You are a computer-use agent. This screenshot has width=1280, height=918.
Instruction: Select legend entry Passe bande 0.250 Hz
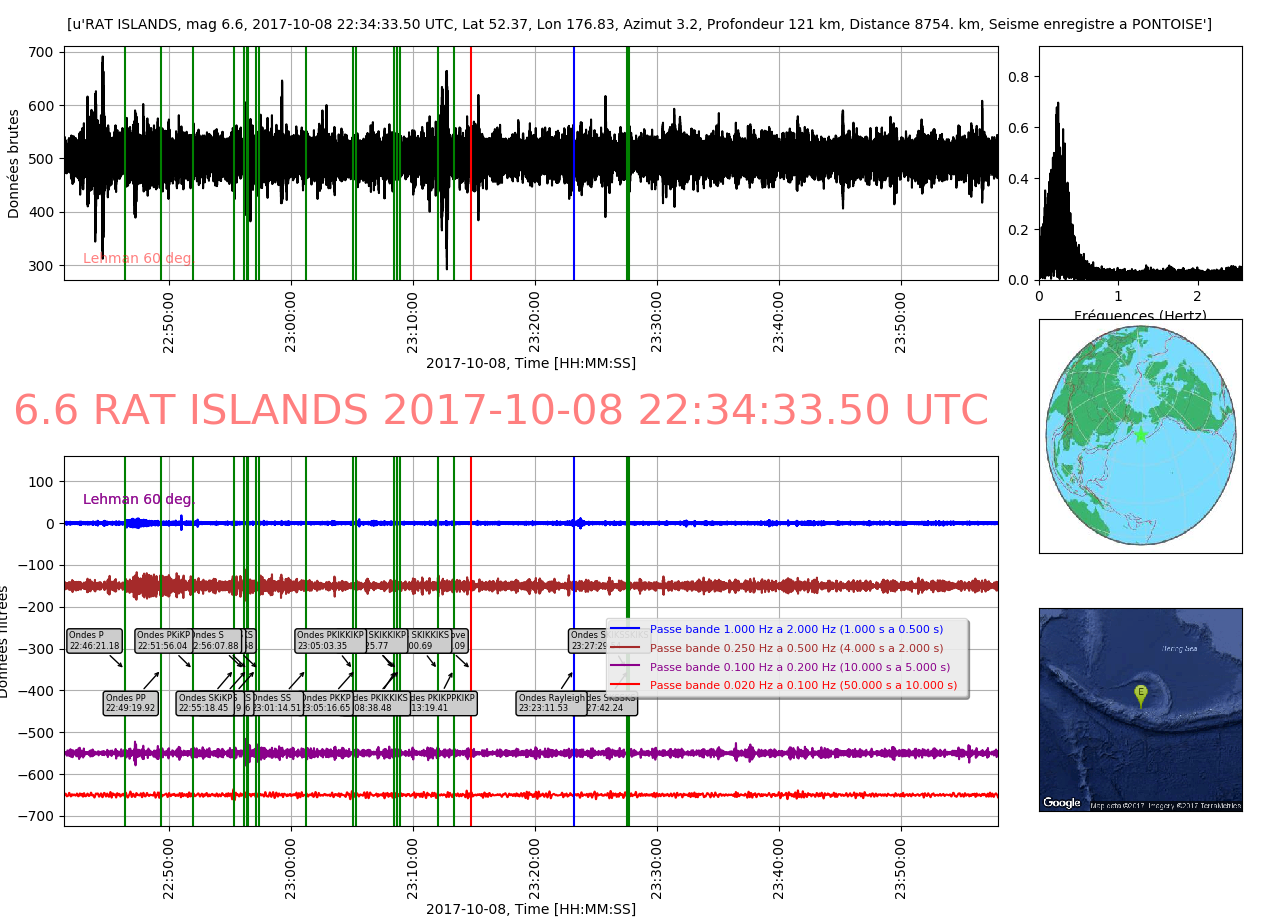click(x=796, y=648)
